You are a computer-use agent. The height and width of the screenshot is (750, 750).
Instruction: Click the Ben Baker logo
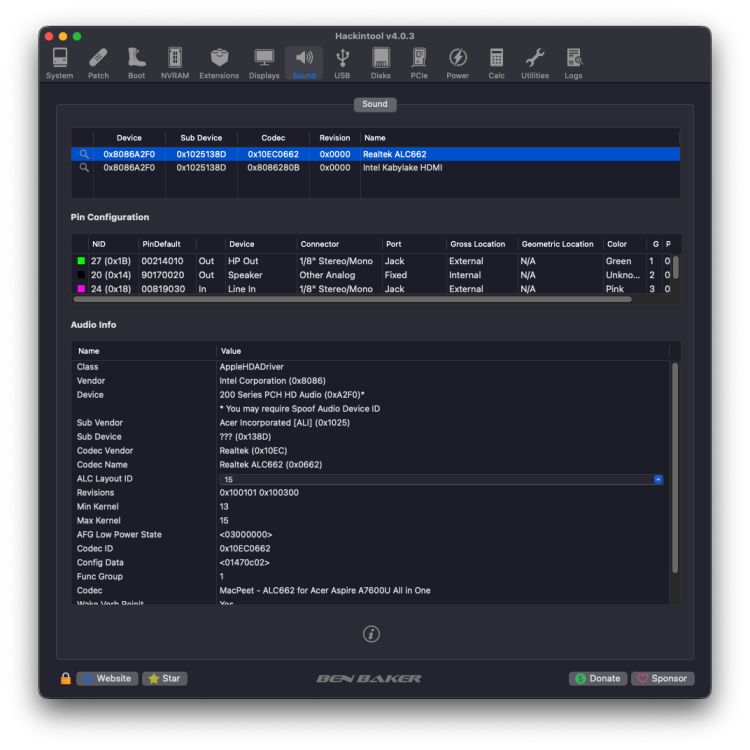(x=369, y=678)
